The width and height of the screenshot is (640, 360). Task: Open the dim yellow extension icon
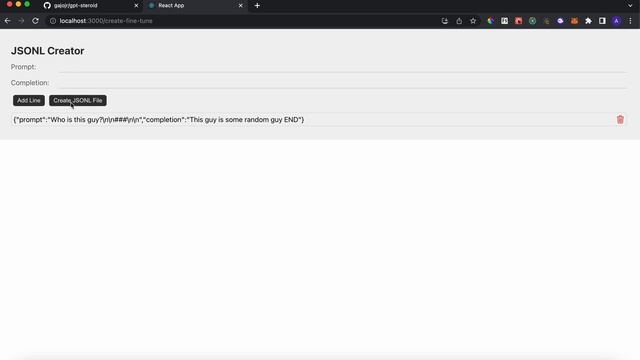coord(547,21)
